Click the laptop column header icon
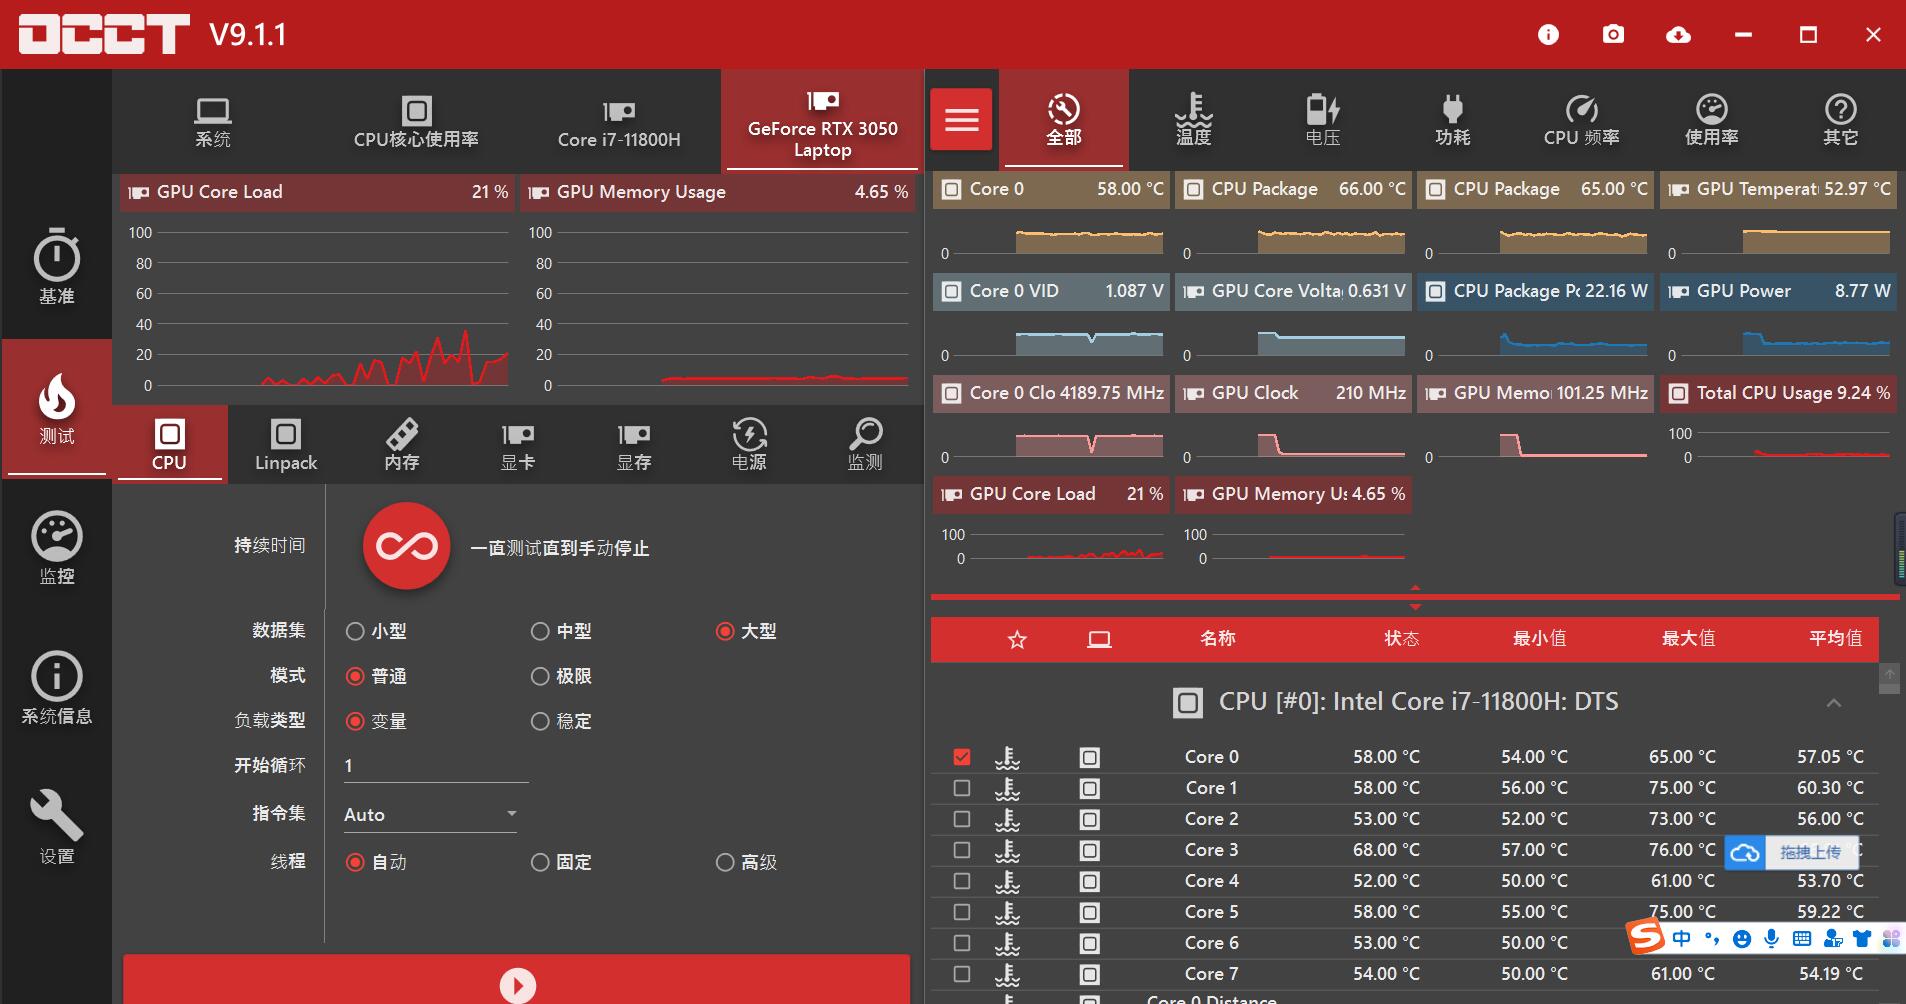The width and height of the screenshot is (1906, 1004). 1099,640
